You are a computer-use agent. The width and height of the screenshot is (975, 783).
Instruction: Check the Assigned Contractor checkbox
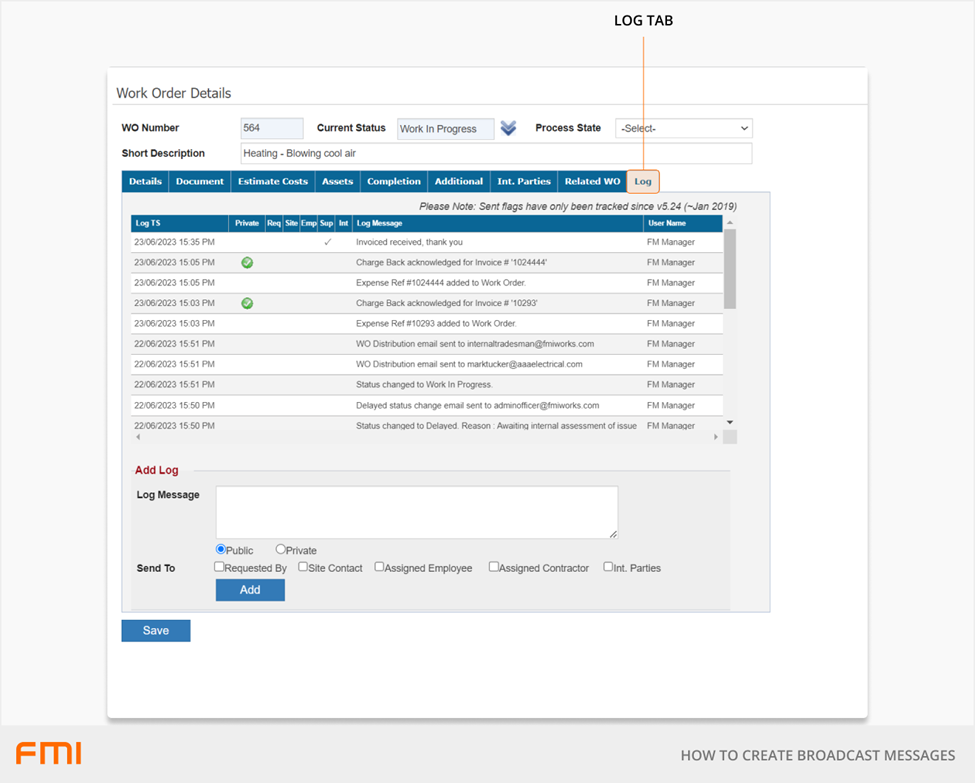click(x=494, y=567)
